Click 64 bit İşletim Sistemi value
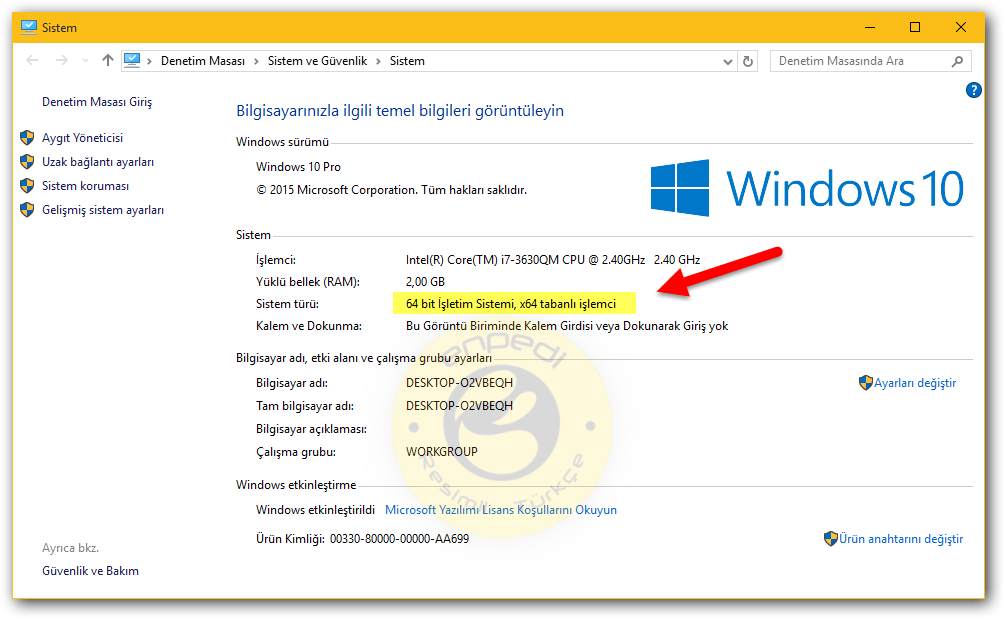Image resolution: width=1005 pixels, height=619 pixels. (511, 304)
